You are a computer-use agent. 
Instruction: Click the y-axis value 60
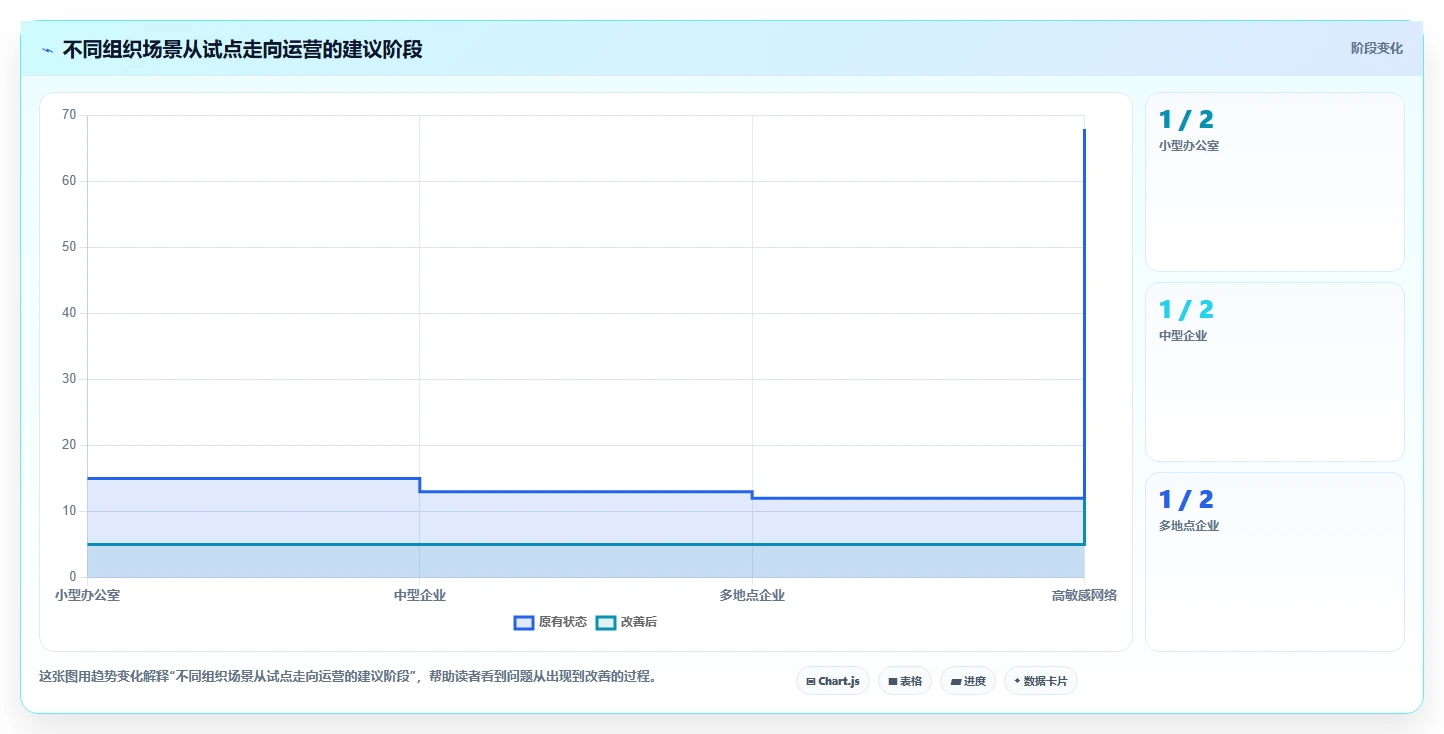69,181
